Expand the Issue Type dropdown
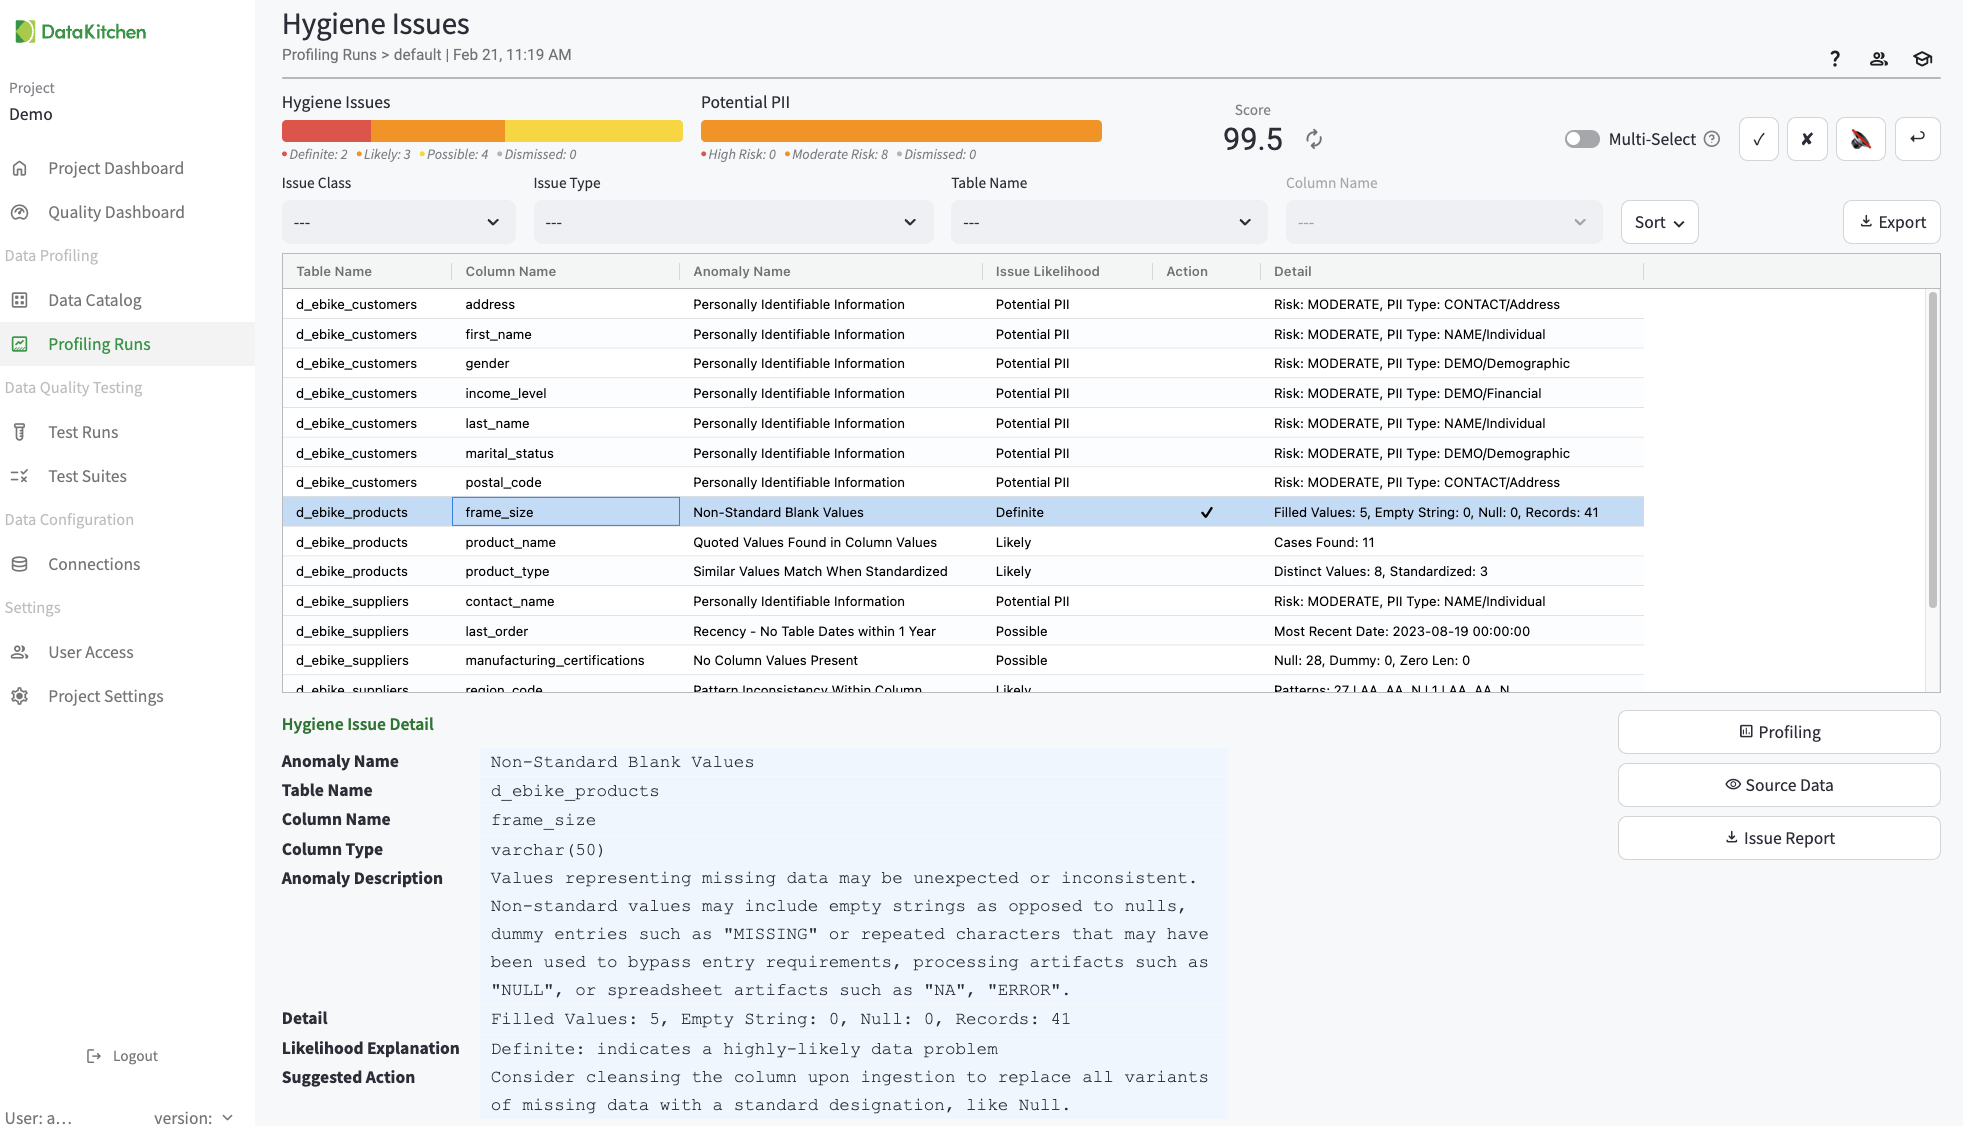 coord(732,222)
